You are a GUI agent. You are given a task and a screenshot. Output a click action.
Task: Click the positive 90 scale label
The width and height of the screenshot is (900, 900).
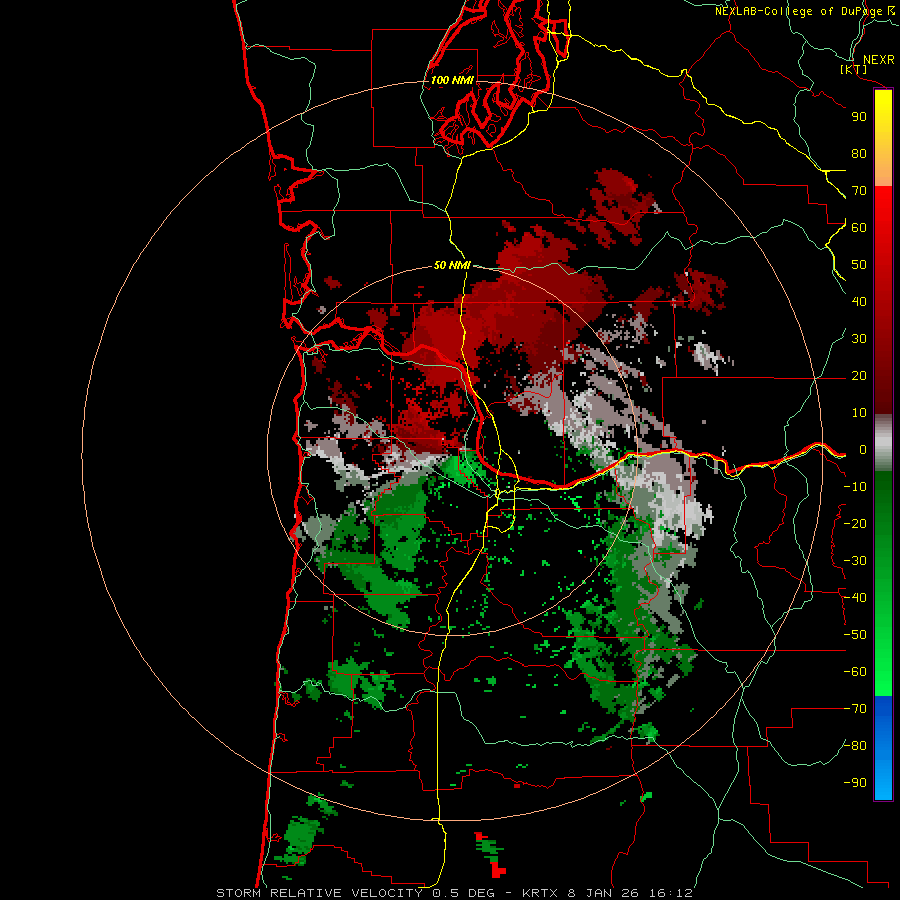(859, 117)
